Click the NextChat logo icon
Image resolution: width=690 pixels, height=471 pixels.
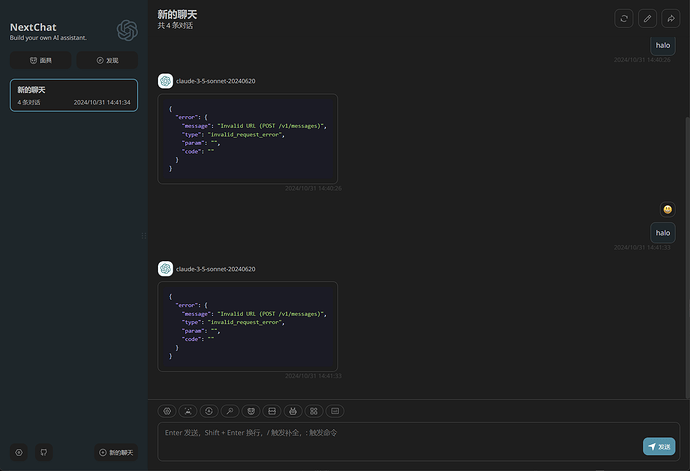(x=127, y=30)
